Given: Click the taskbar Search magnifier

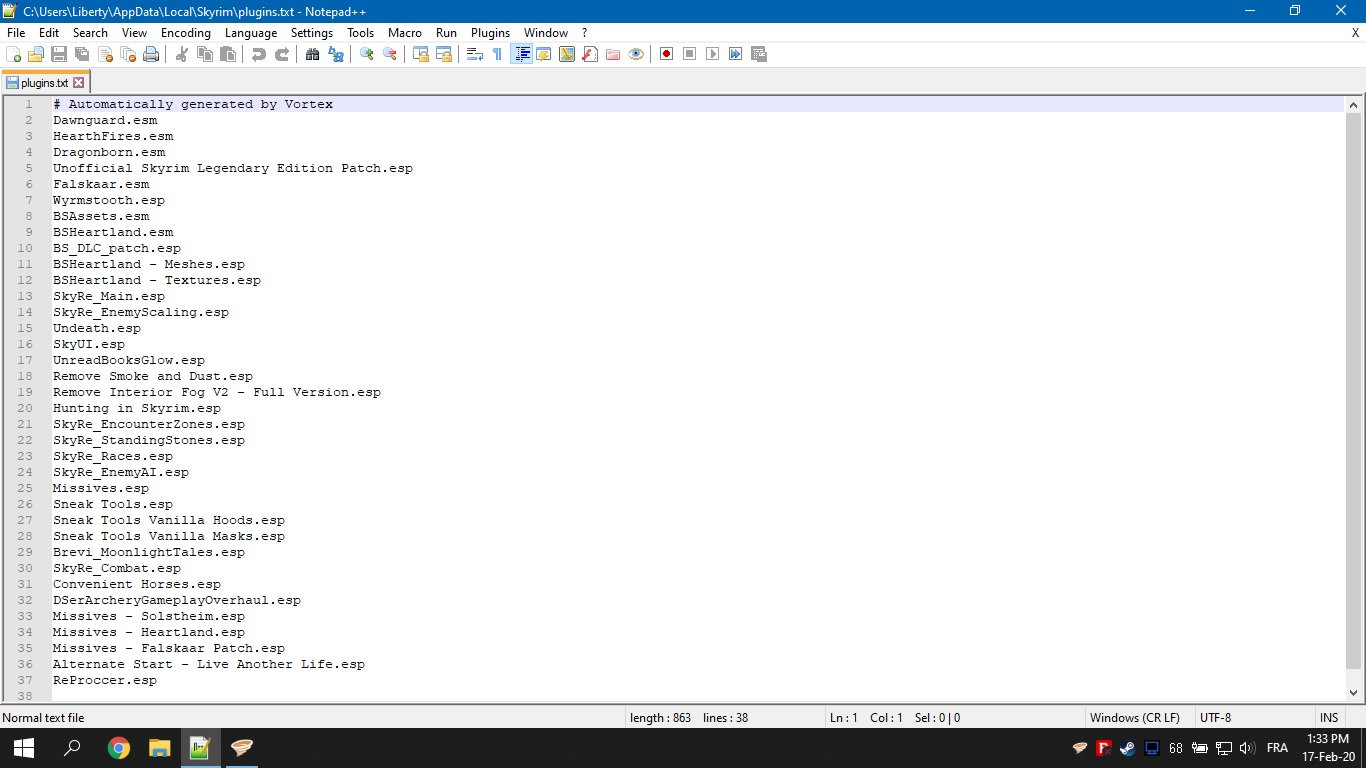Looking at the screenshot, I should (72, 748).
